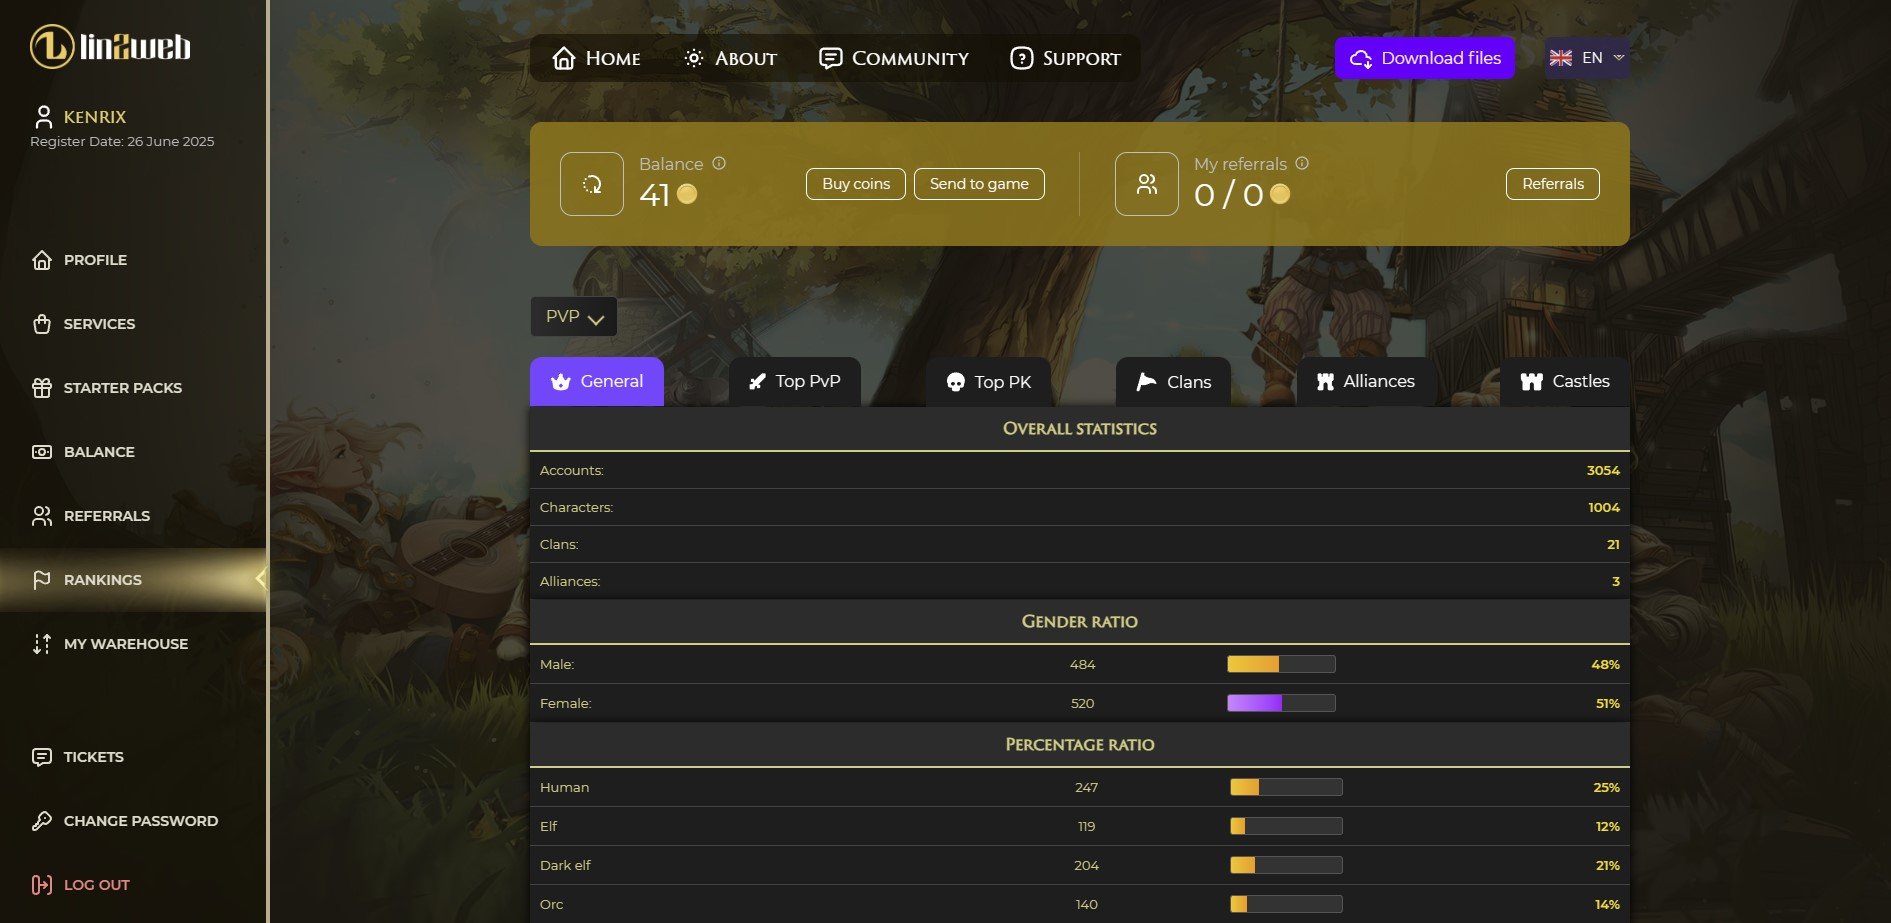
Task: Click the Accounts value 3054
Action: [x=1603, y=470]
